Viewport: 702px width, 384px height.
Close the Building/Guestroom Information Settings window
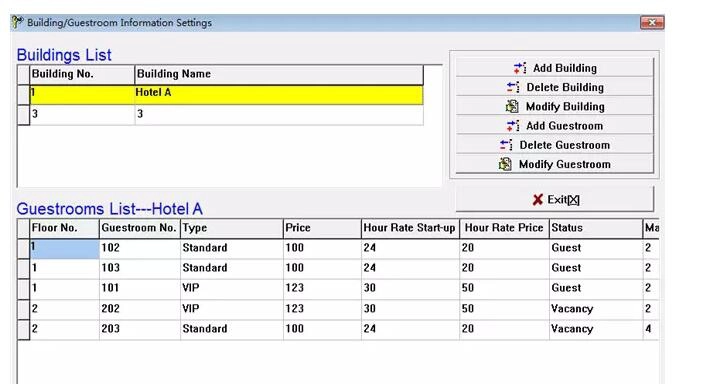tap(652, 22)
